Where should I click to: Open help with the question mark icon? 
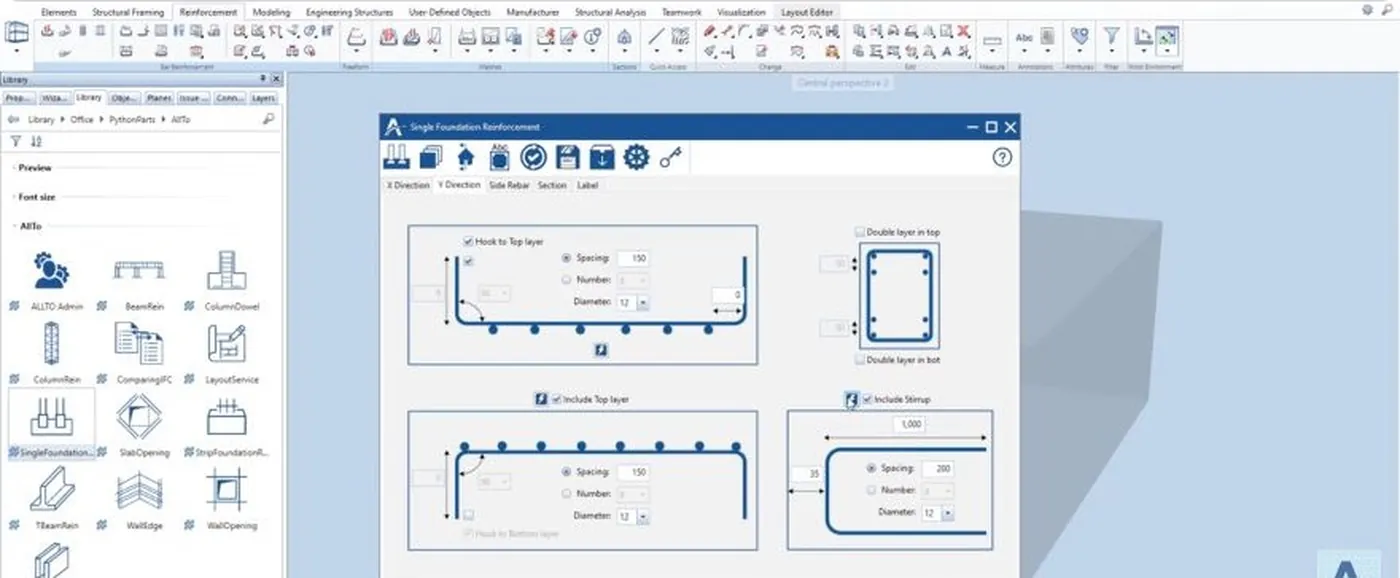(1002, 157)
